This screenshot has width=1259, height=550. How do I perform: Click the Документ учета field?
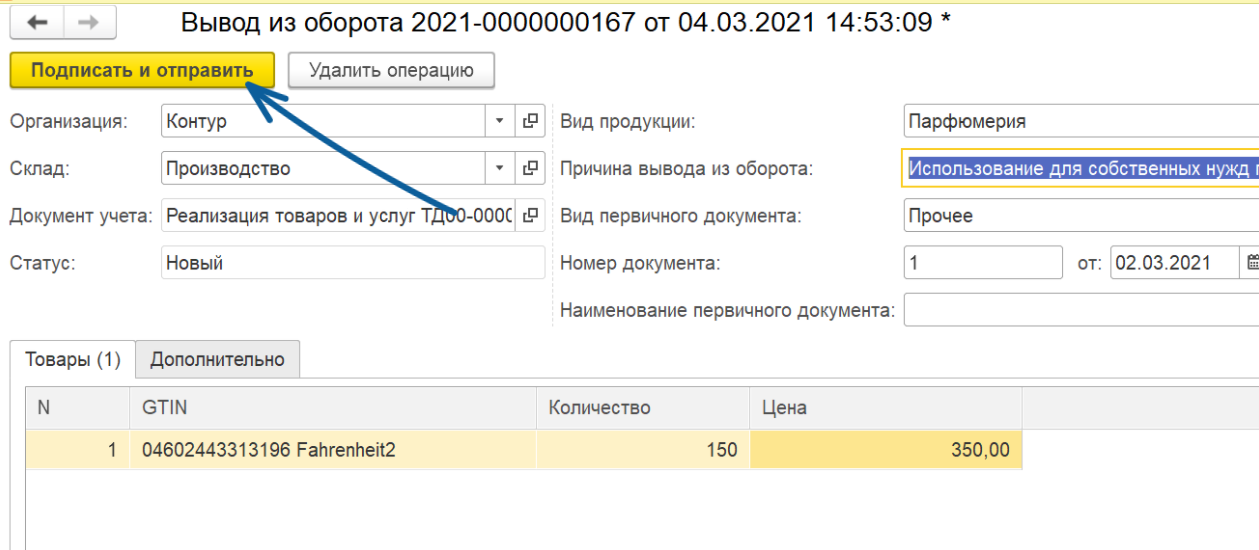pyautogui.click(x=338, y=214)
